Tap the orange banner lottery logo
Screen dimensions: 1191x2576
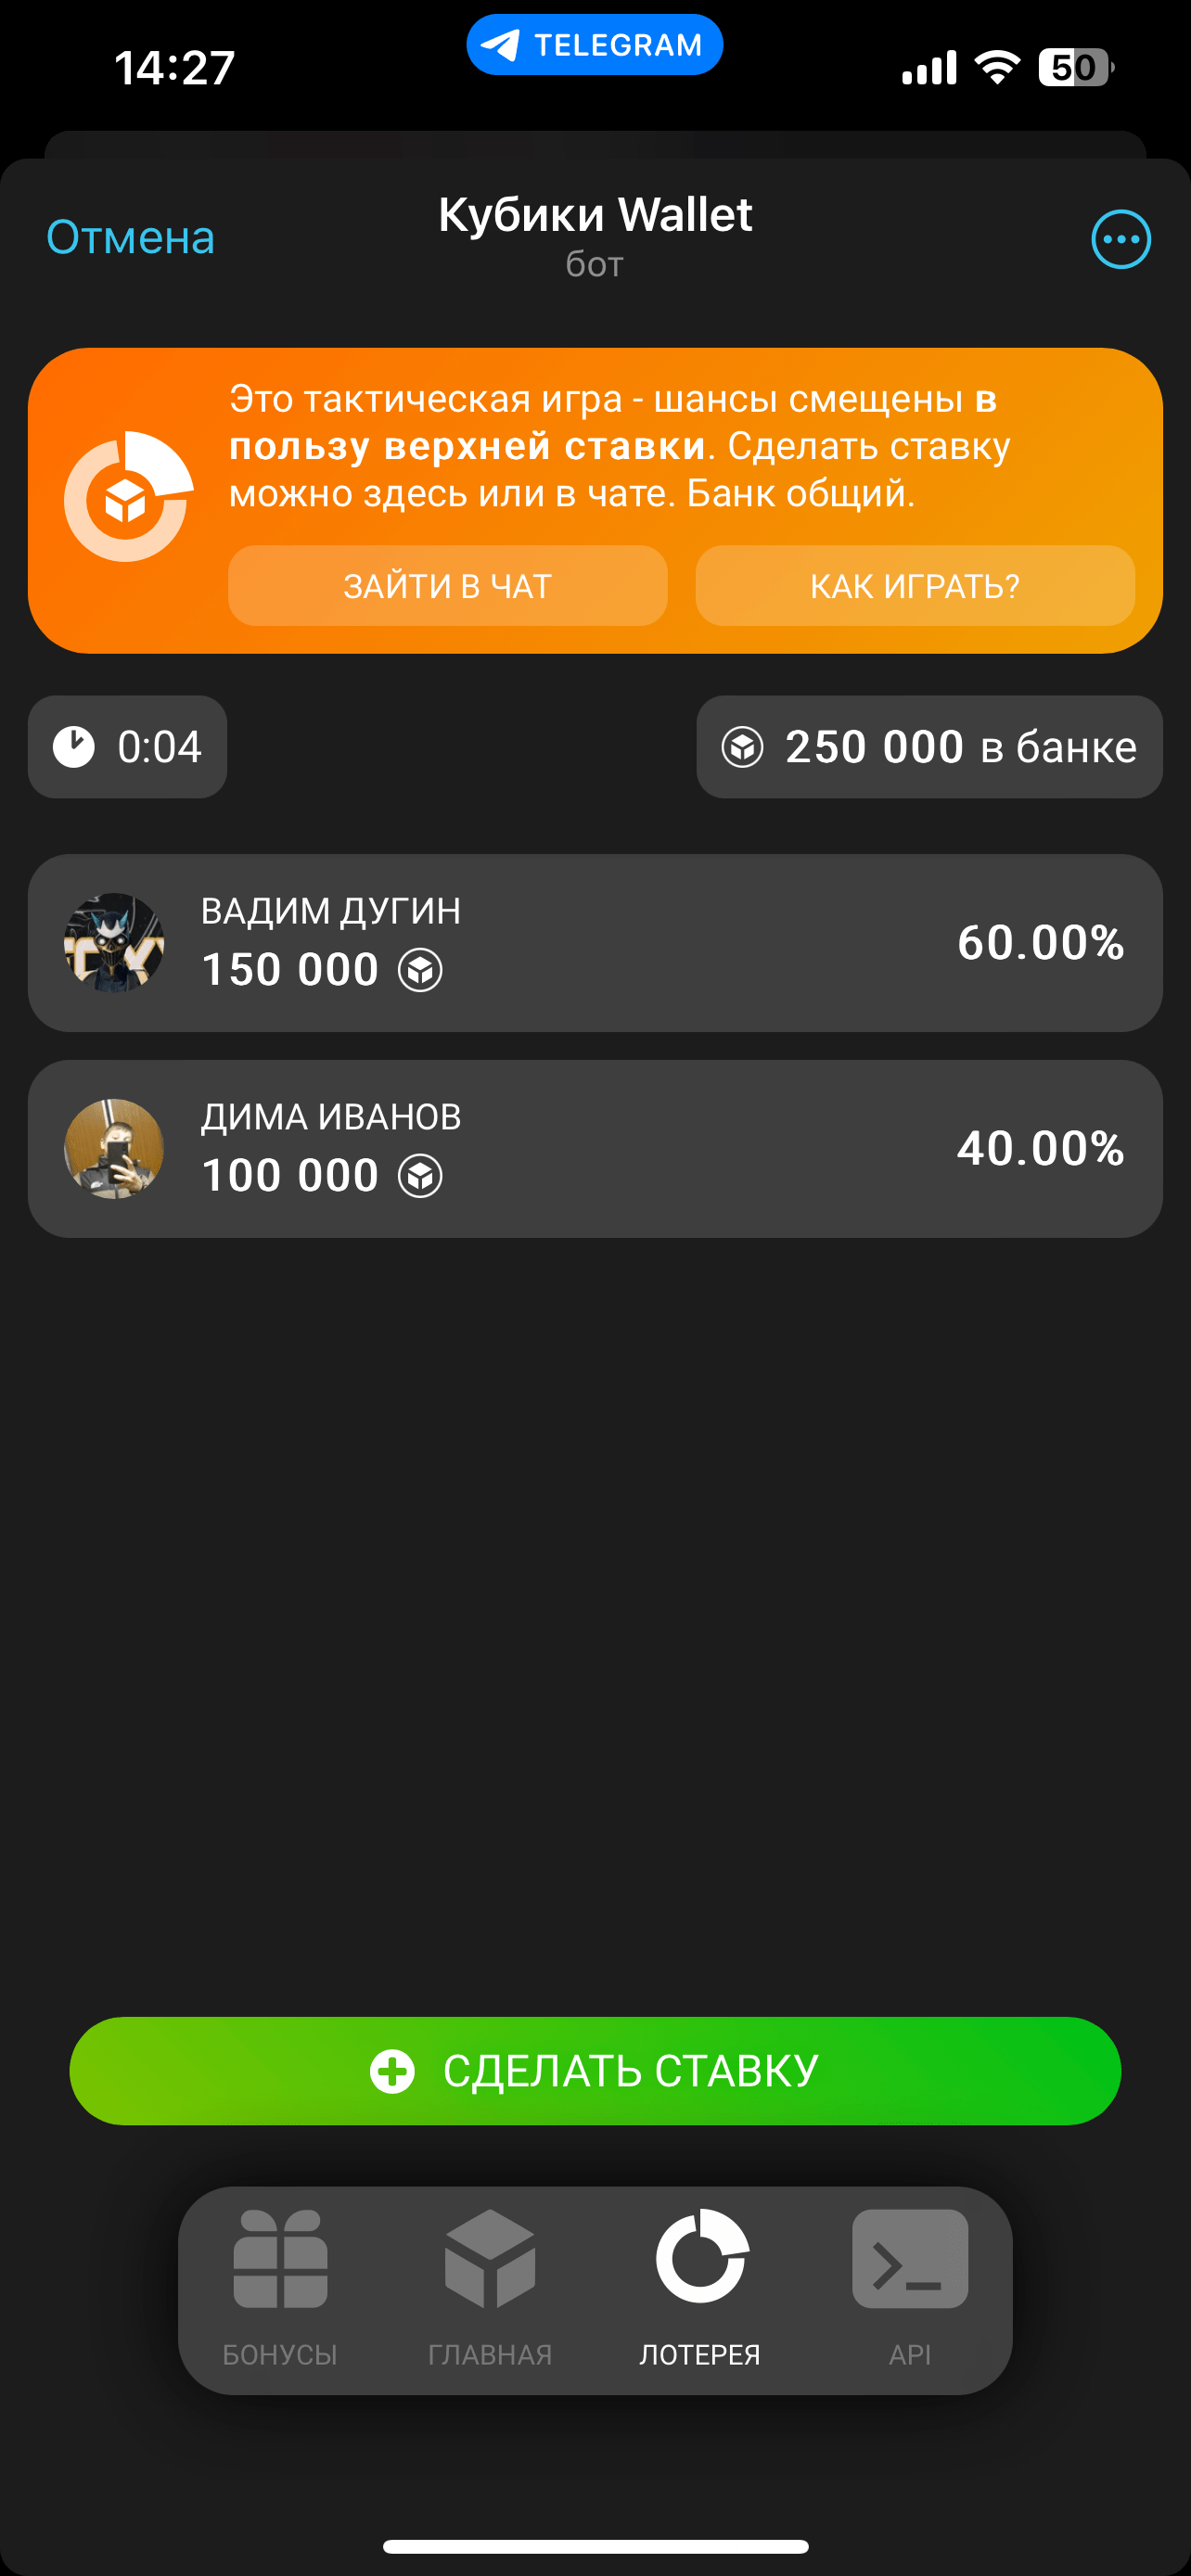(x=128, y=497)
